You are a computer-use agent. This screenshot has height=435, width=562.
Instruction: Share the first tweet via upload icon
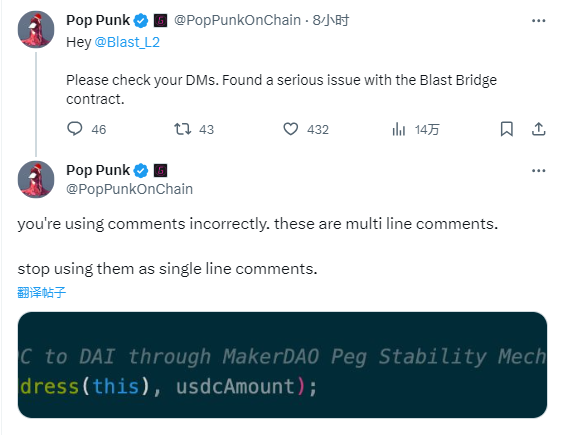point(538,129)
